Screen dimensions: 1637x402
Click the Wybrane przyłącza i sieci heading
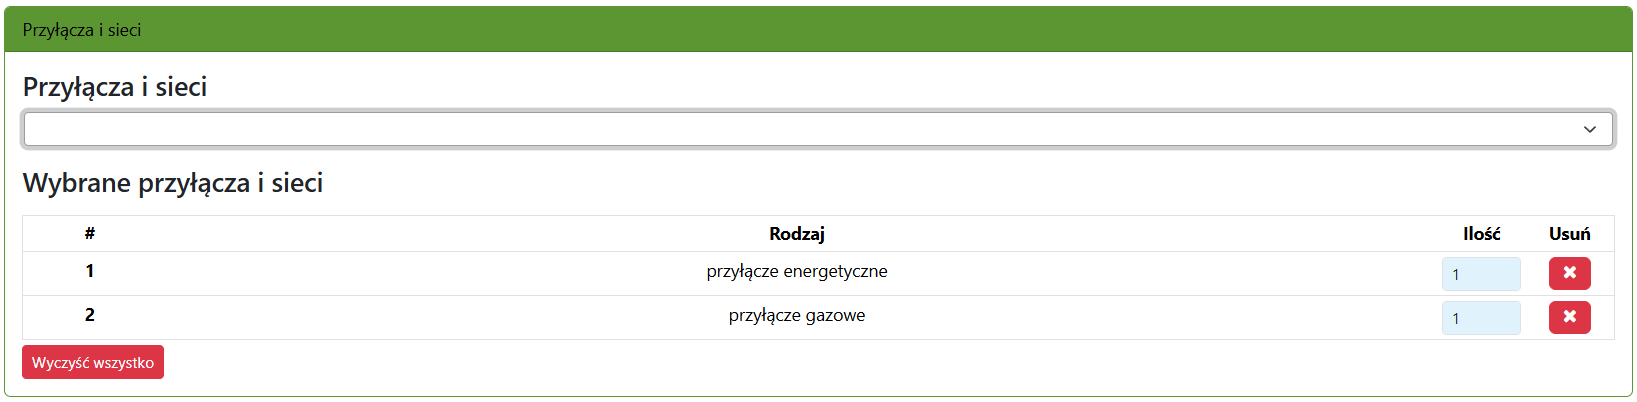coord(173,183)
